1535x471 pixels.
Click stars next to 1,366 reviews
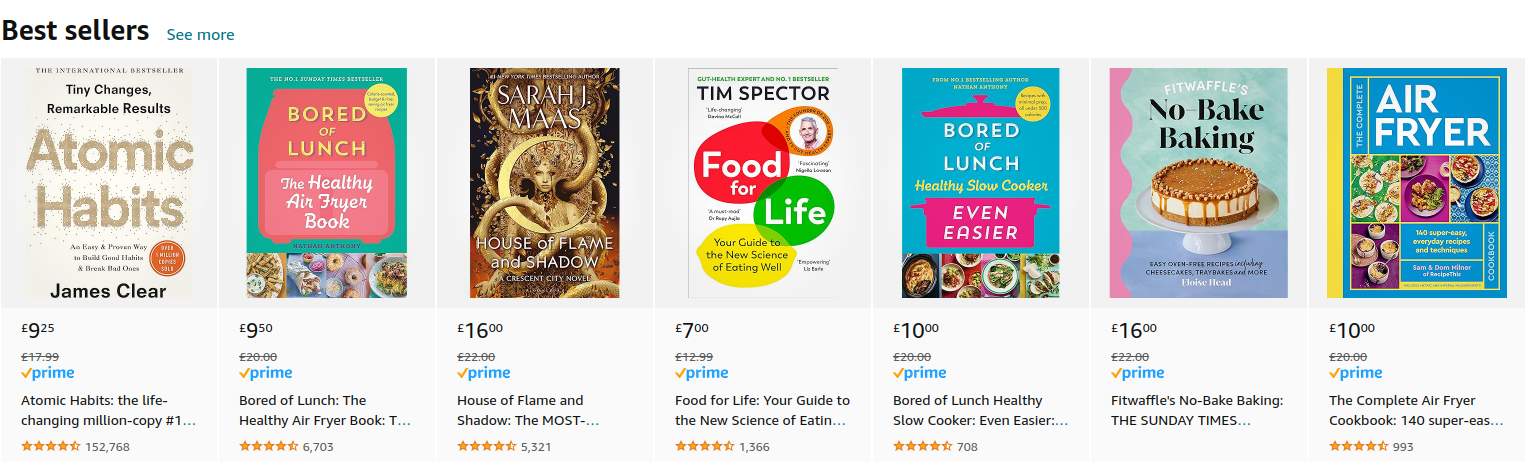(705, 446)
